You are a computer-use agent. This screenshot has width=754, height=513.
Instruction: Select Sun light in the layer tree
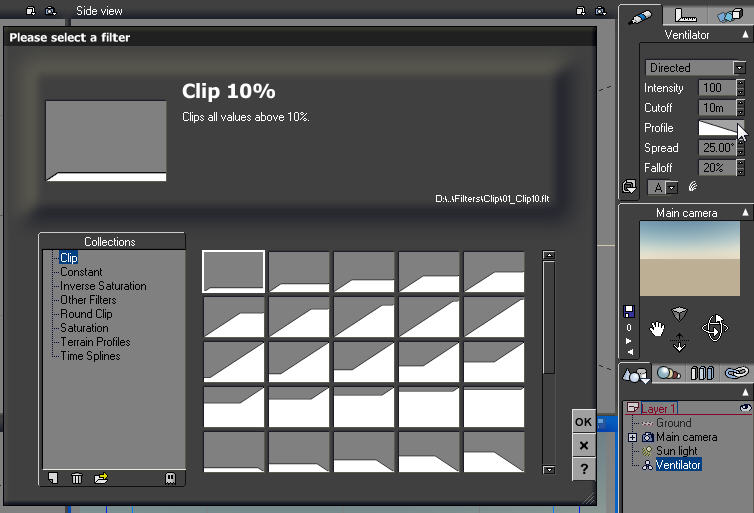[677, 450]
